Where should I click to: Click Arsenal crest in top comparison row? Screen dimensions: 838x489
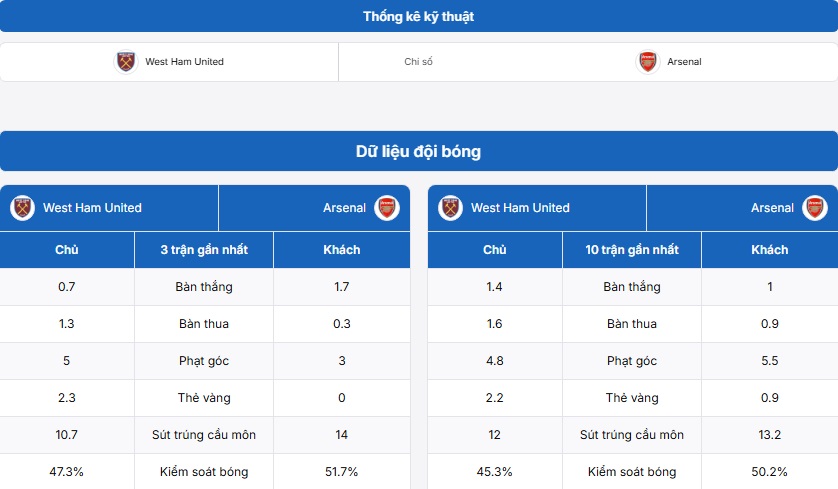pos(648,62)
